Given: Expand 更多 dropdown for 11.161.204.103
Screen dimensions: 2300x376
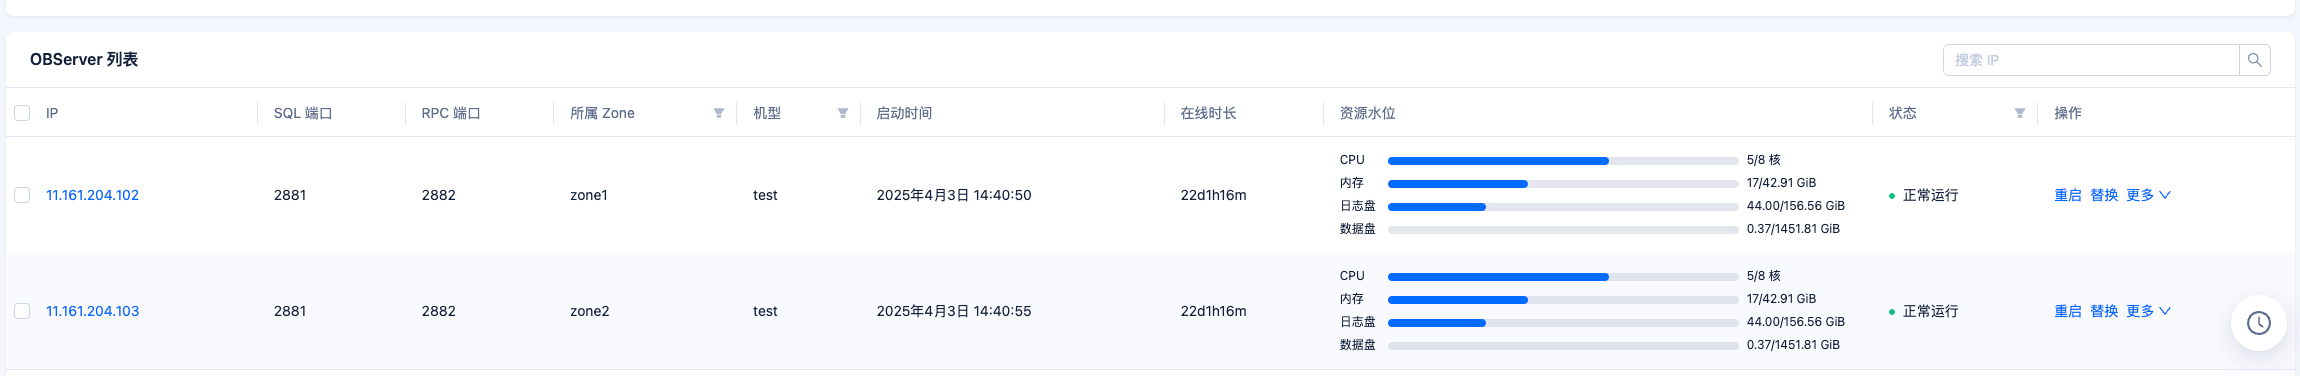Looking at the screenshot, I should 2148,311.
